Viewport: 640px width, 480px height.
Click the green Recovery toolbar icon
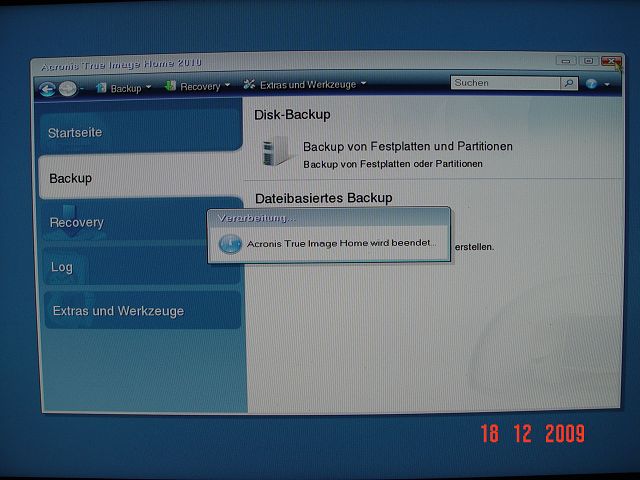(170, 86)
